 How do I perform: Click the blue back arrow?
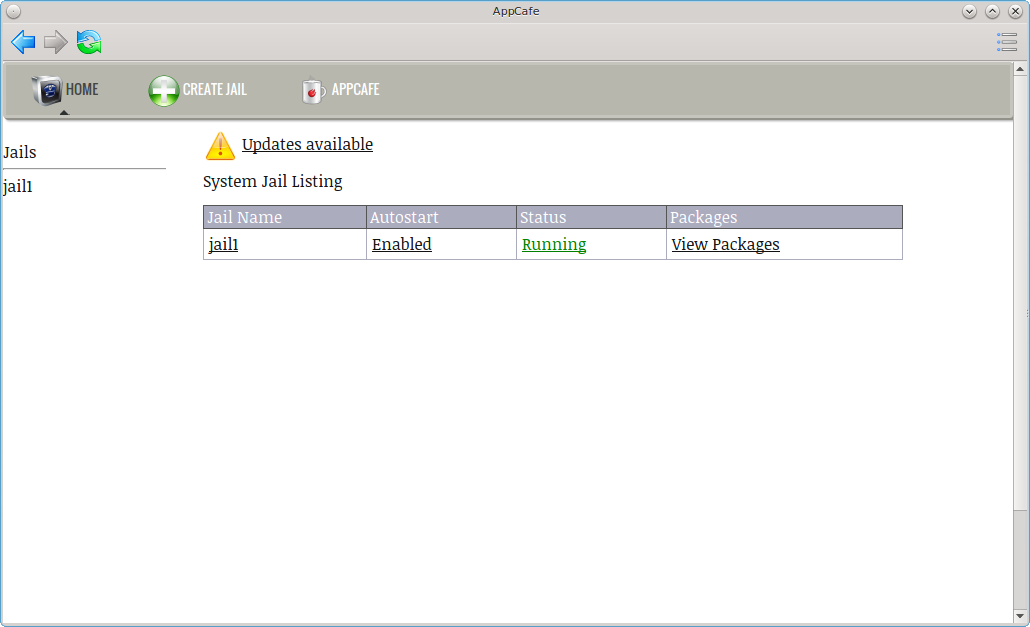pyautogui.click(x=23, y=42)
